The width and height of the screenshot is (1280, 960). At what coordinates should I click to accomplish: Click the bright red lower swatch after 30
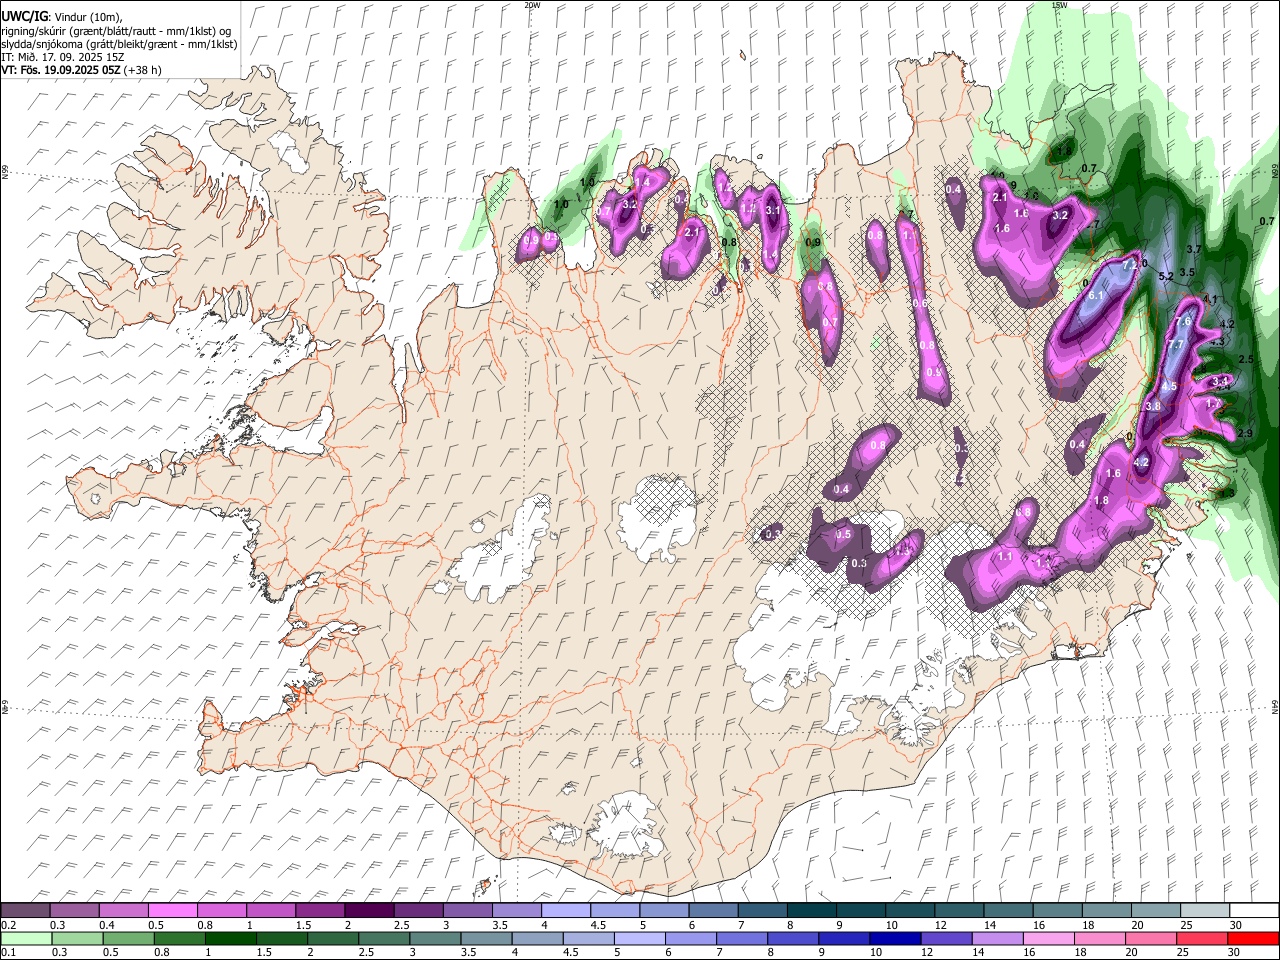point(1254,938)
